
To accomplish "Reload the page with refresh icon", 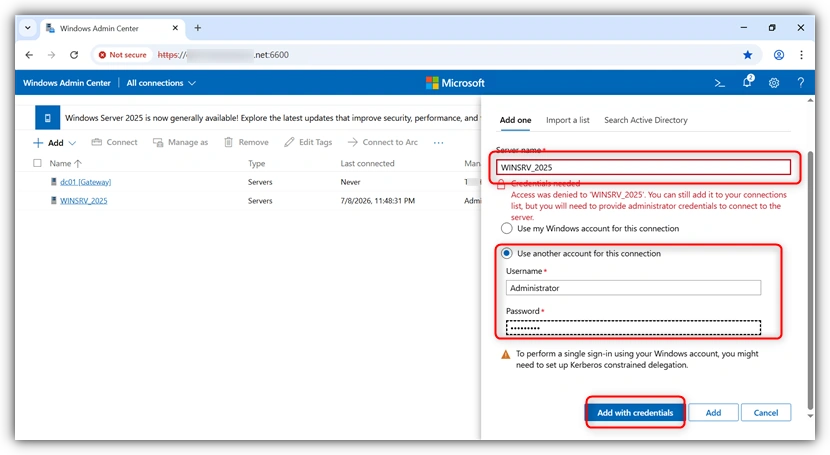I will pyautogui.click(x=74, y=54).
